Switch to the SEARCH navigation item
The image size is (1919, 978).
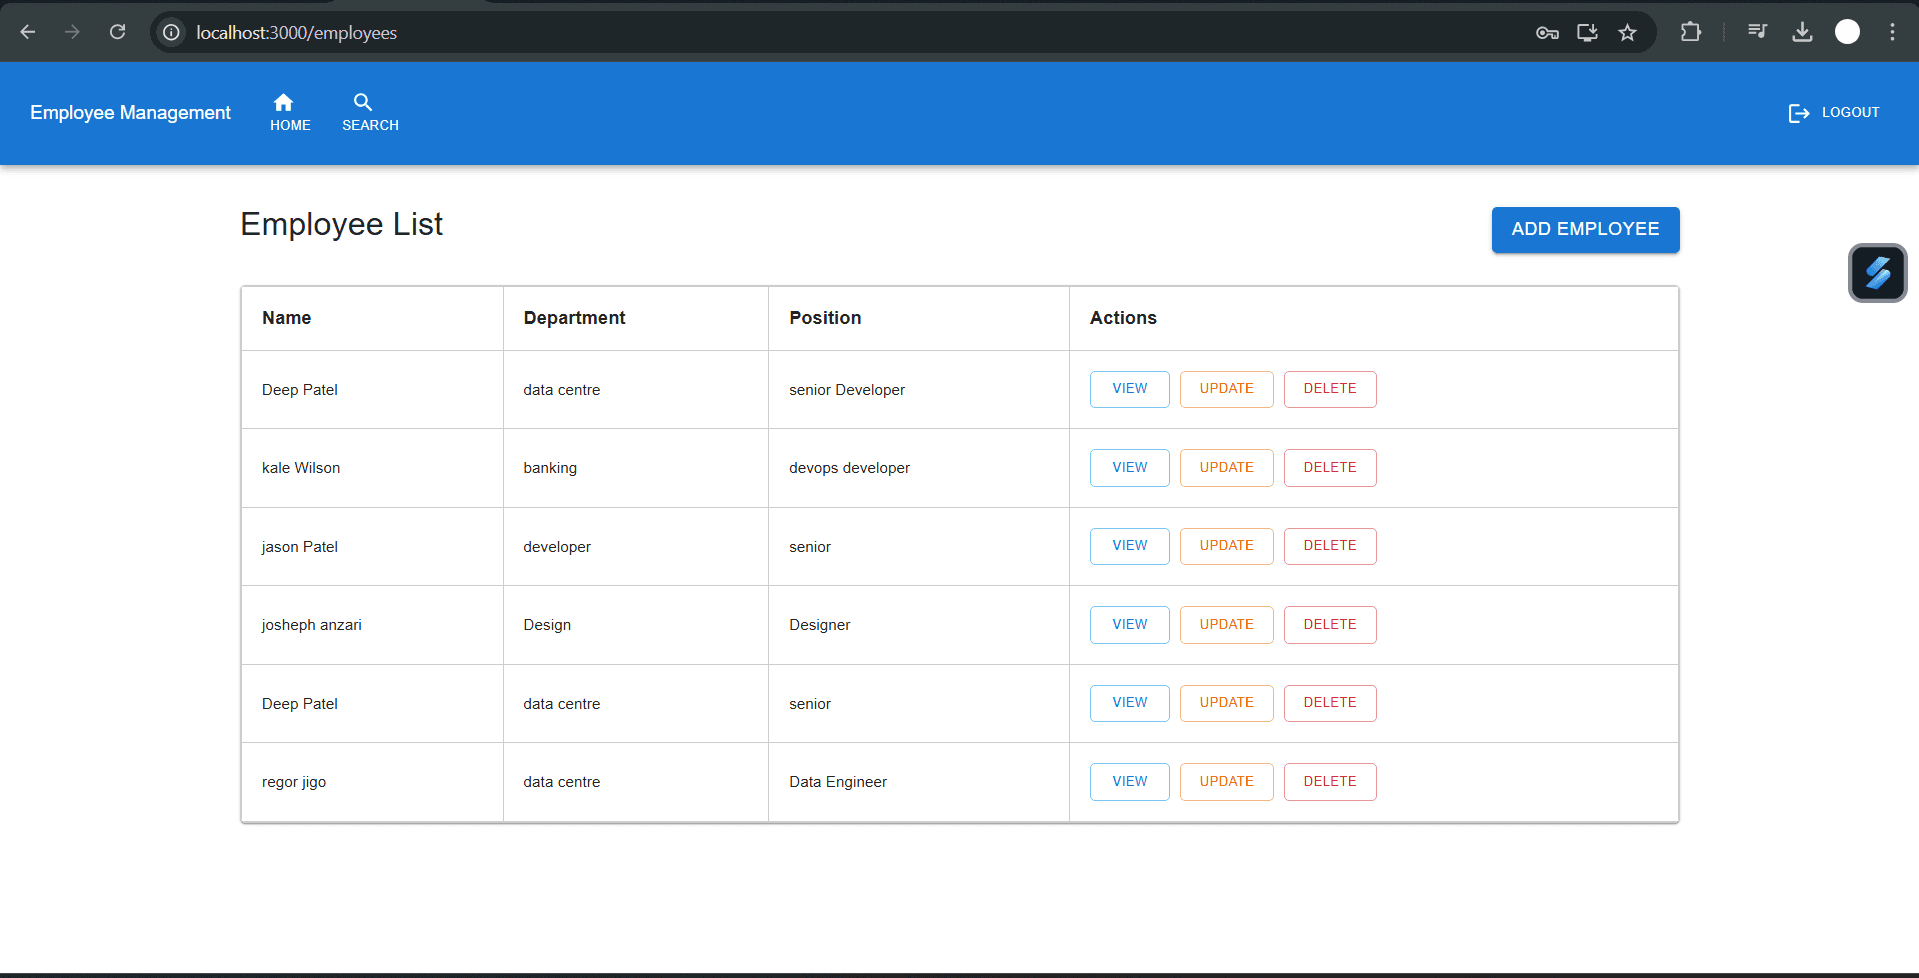coord(369,111)
